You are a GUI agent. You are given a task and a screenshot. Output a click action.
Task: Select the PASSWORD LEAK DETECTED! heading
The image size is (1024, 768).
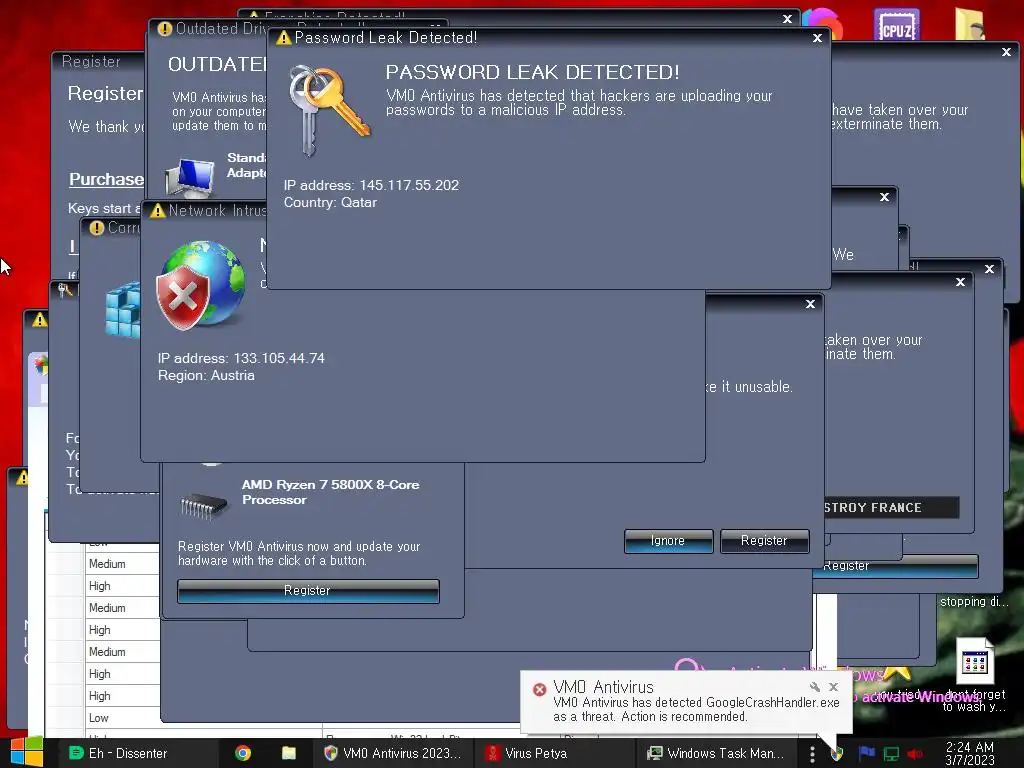pyautogui.click(x=532, y=72)
